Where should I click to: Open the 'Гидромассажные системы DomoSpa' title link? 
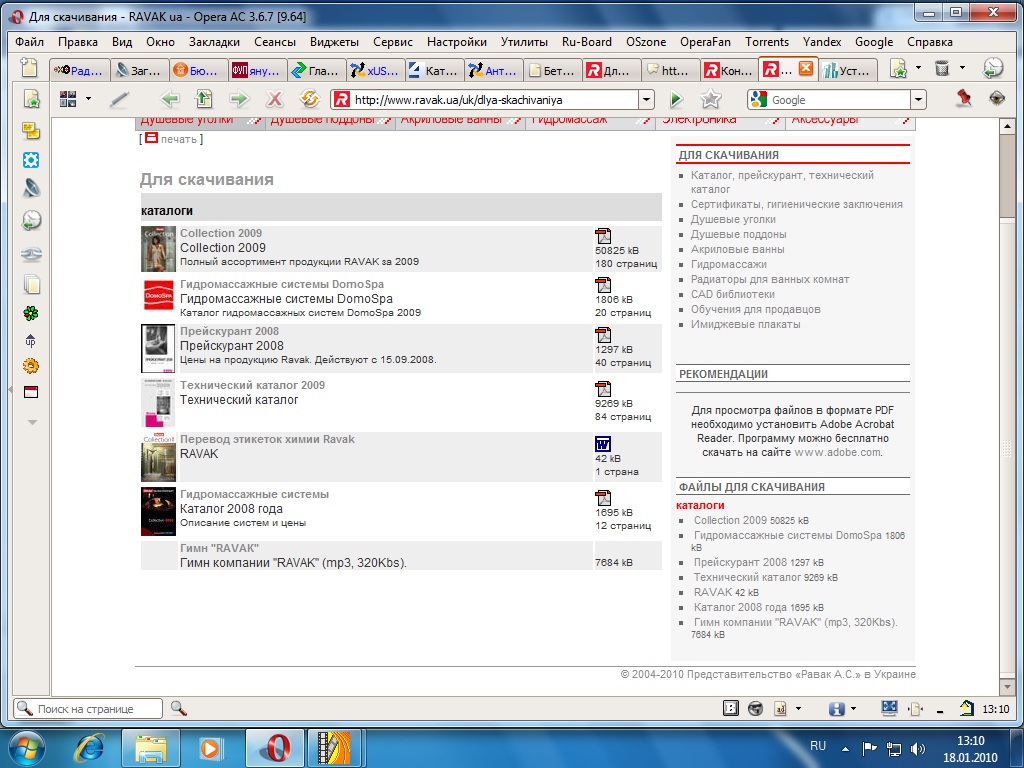(281, 284)
